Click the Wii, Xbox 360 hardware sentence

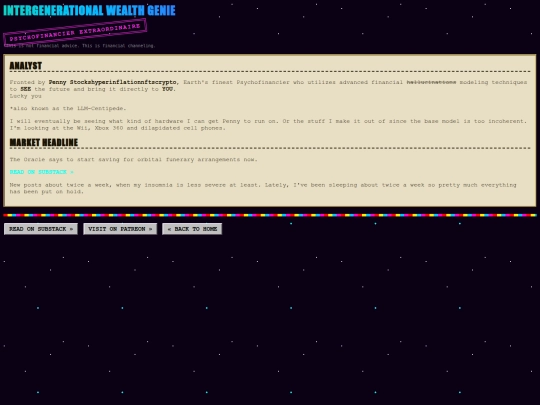tap(117, 128)
